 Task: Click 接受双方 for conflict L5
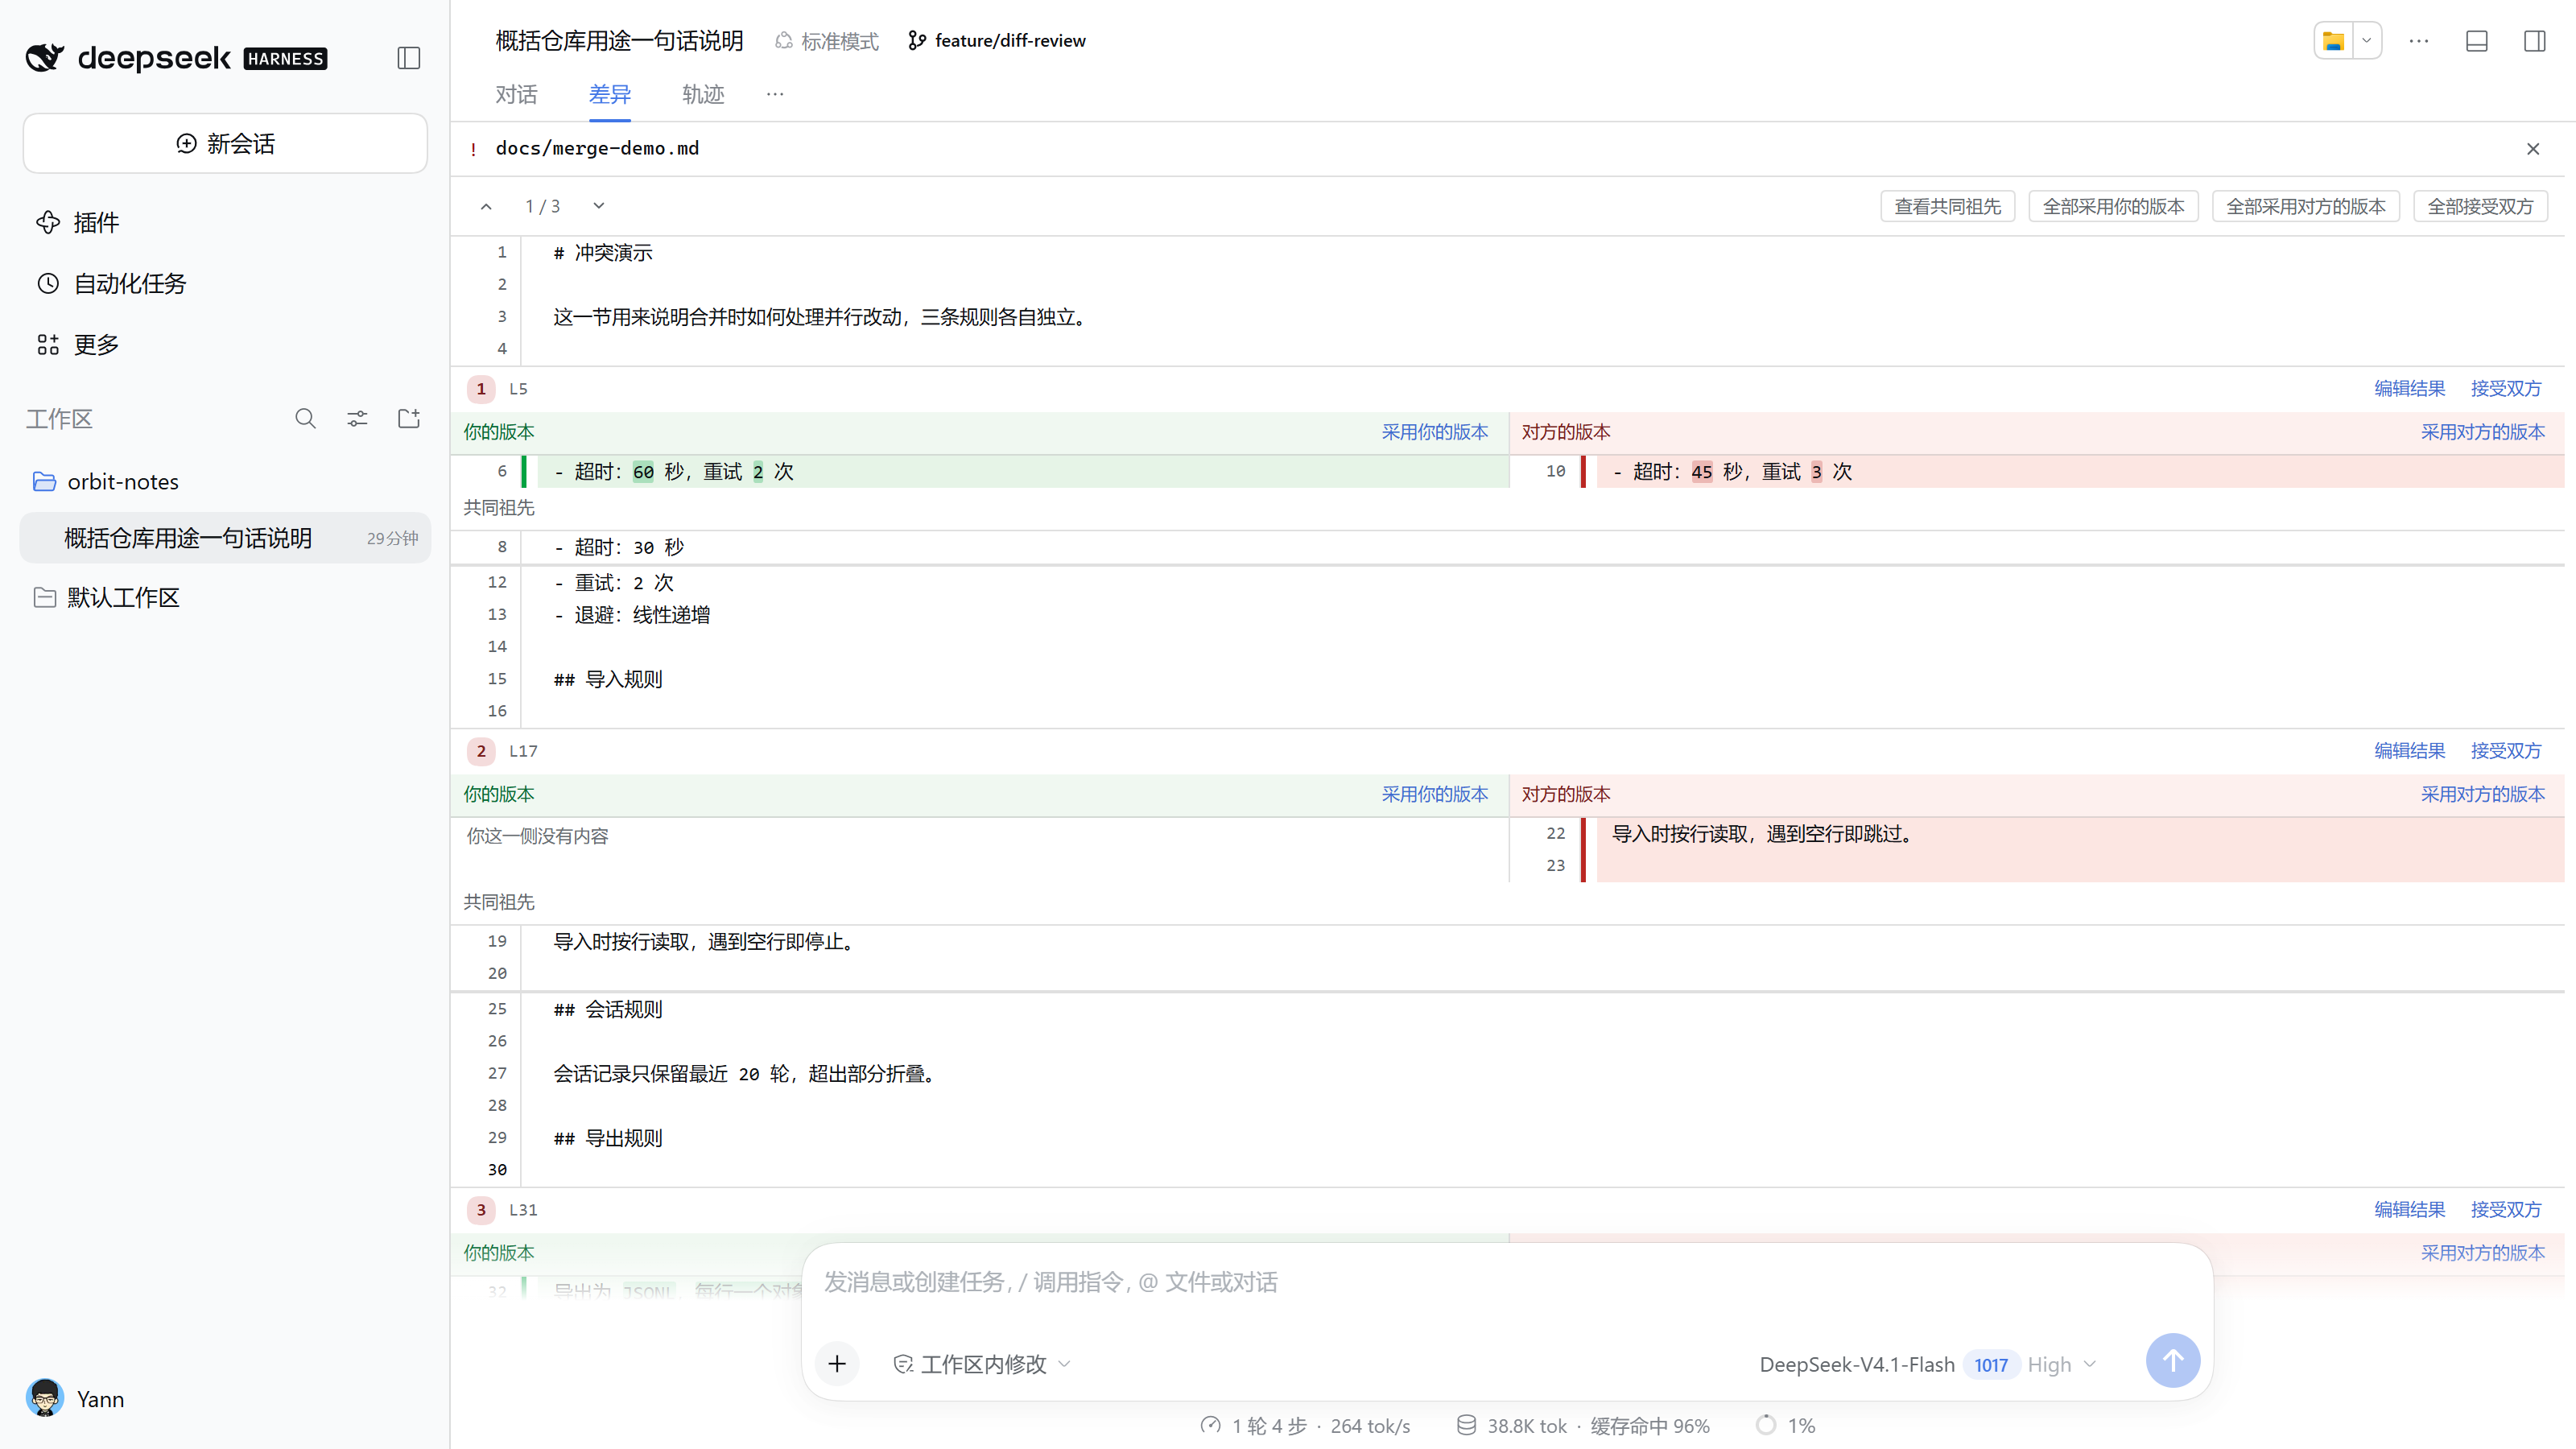click(x=2505, y=388)
